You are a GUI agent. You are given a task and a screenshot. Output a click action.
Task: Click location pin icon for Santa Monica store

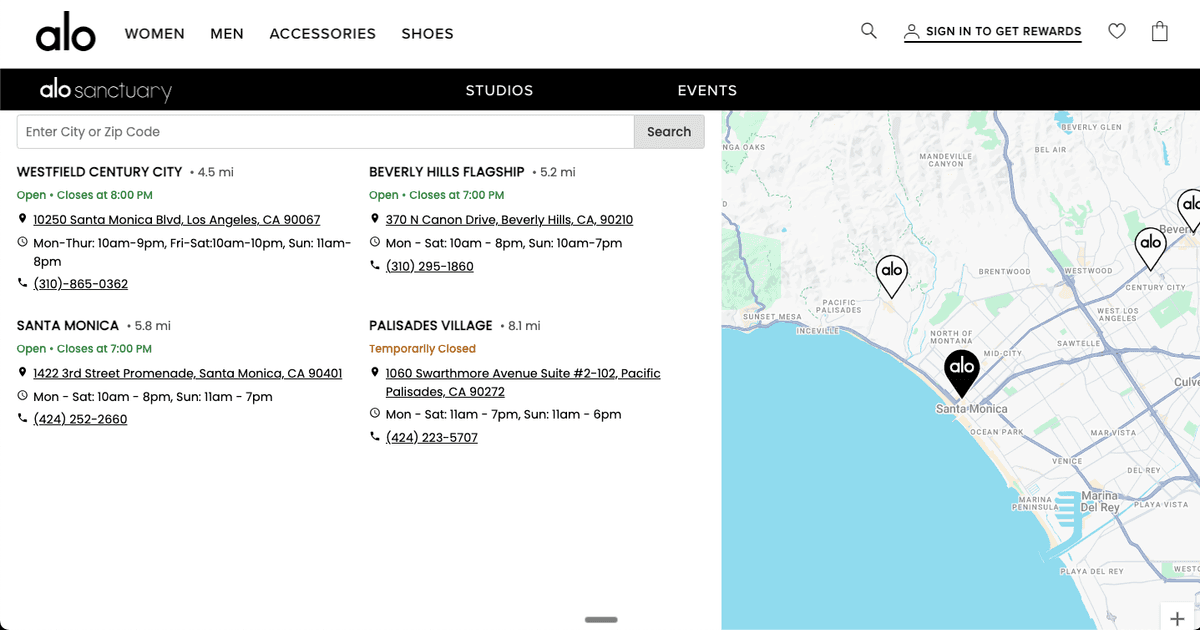[x=23, y=373]
